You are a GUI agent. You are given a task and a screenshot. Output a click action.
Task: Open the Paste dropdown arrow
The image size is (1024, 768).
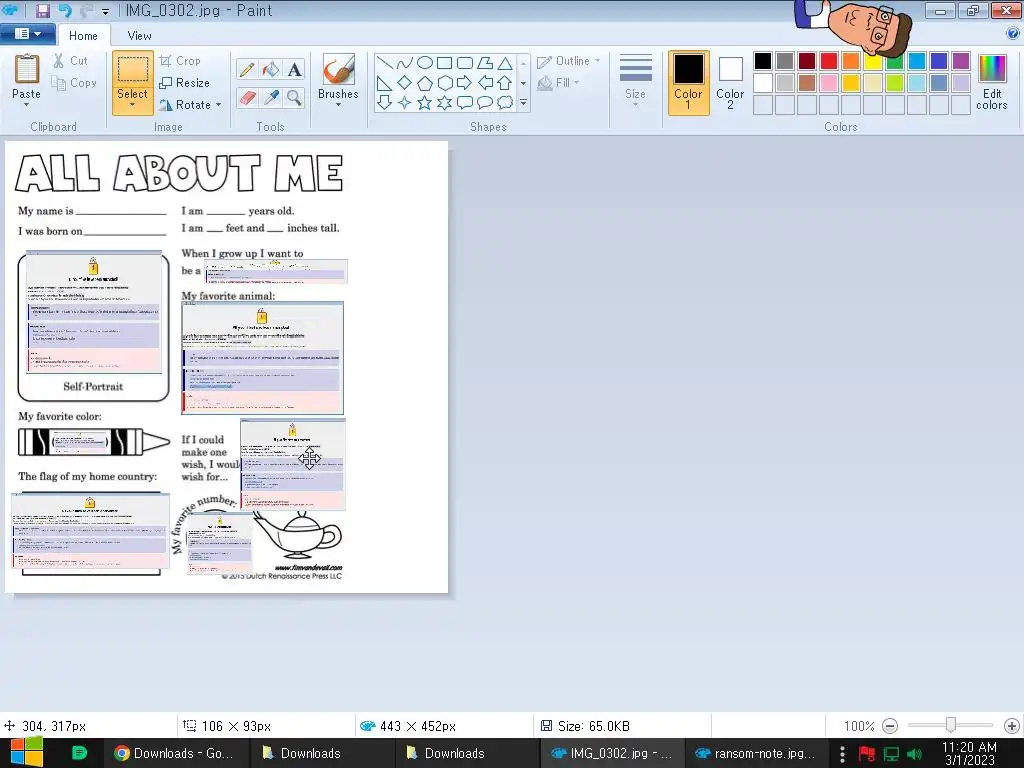click(x=27, y=105)
